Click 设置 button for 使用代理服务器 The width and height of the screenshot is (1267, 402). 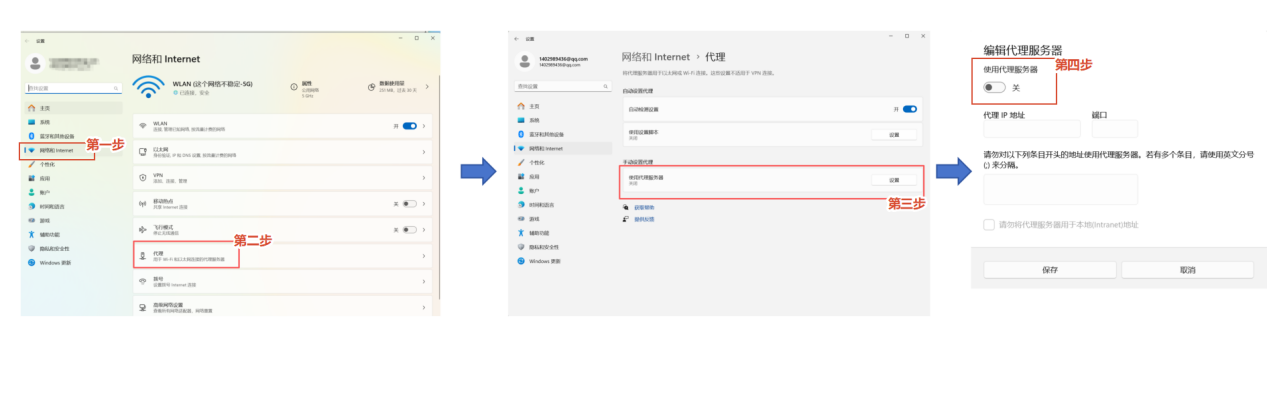point(895,180)
